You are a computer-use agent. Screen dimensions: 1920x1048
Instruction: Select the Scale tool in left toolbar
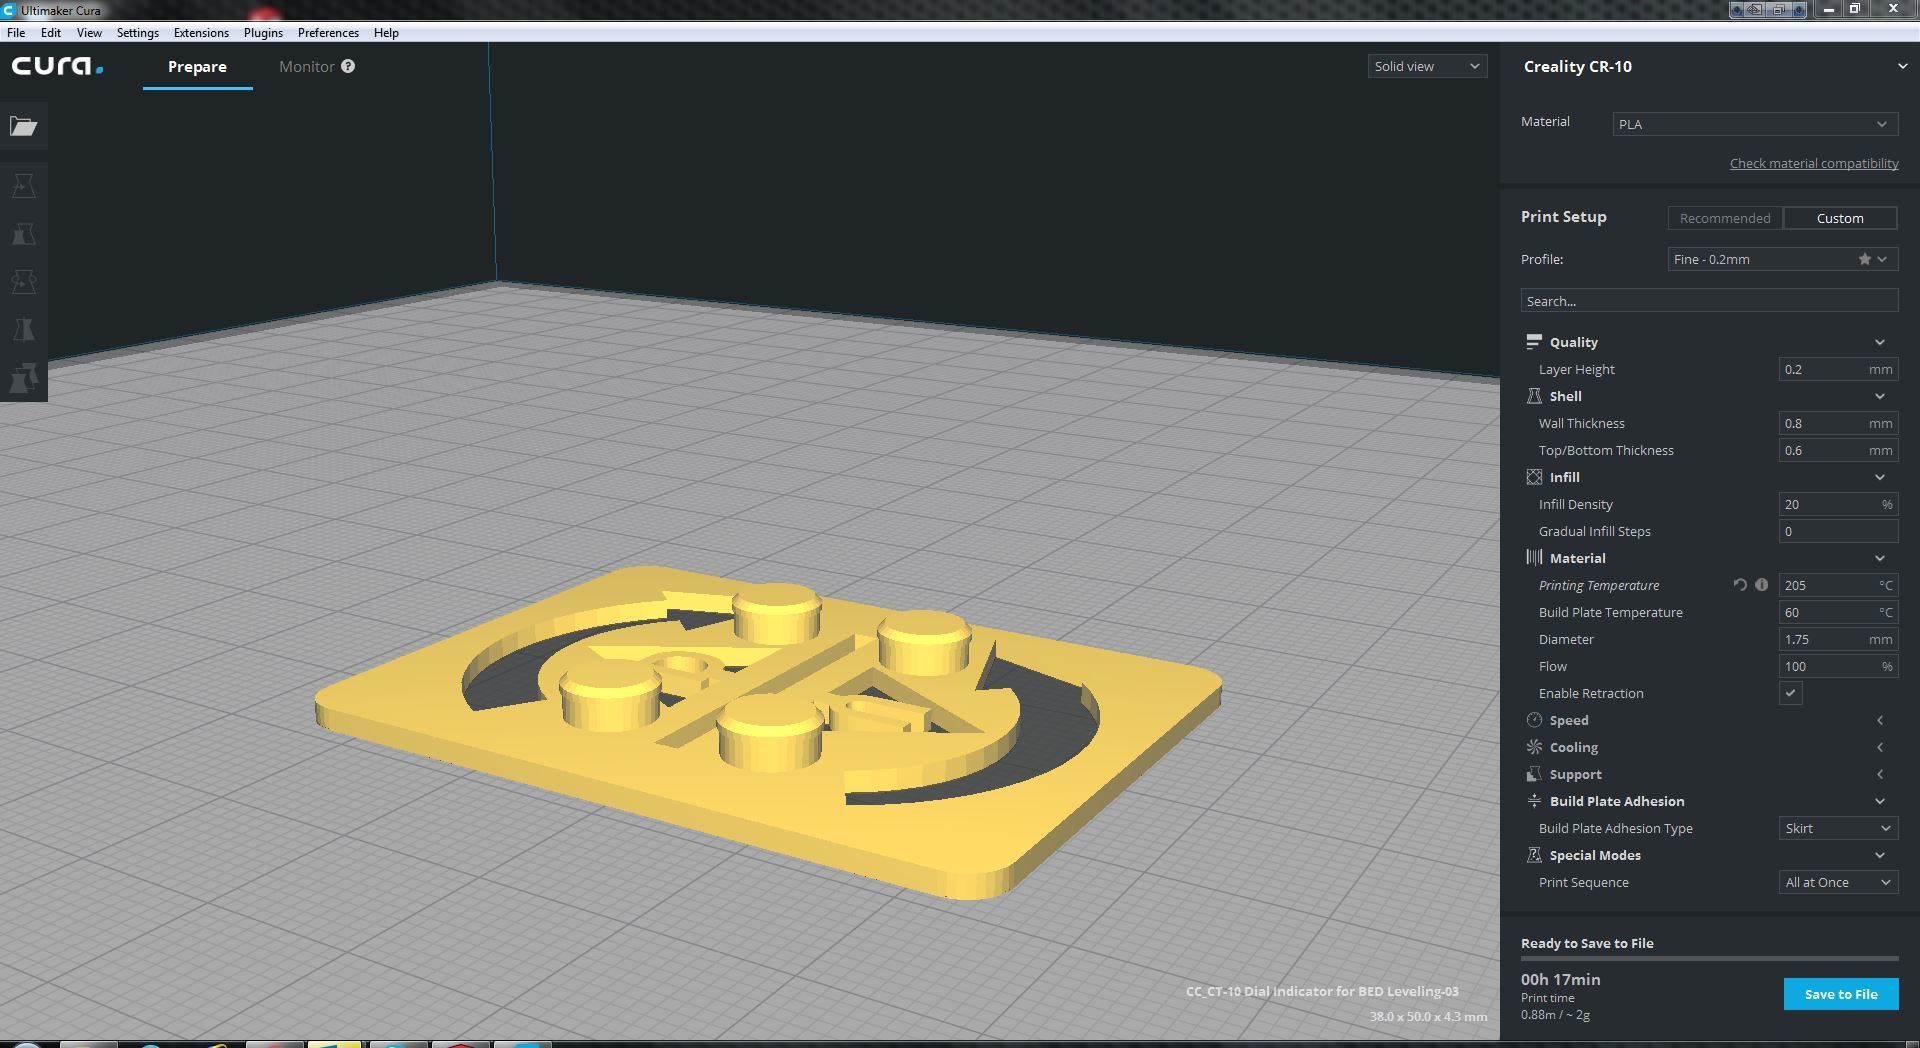[24, 234]
